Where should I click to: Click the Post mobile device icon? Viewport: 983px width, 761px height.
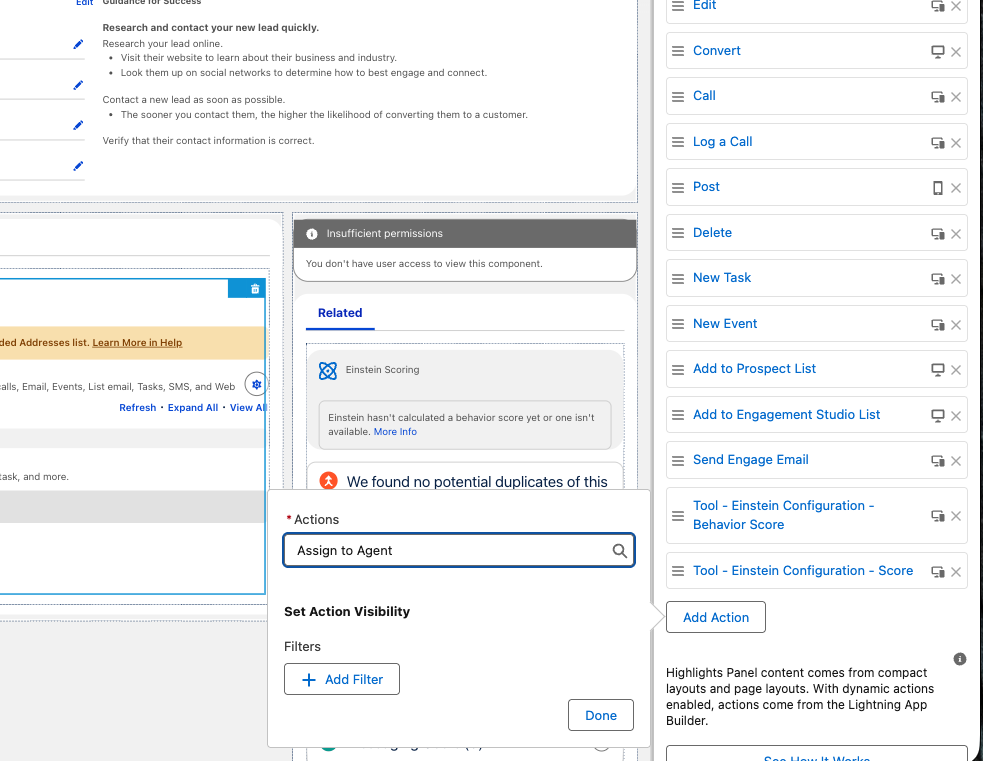(937, 188)
